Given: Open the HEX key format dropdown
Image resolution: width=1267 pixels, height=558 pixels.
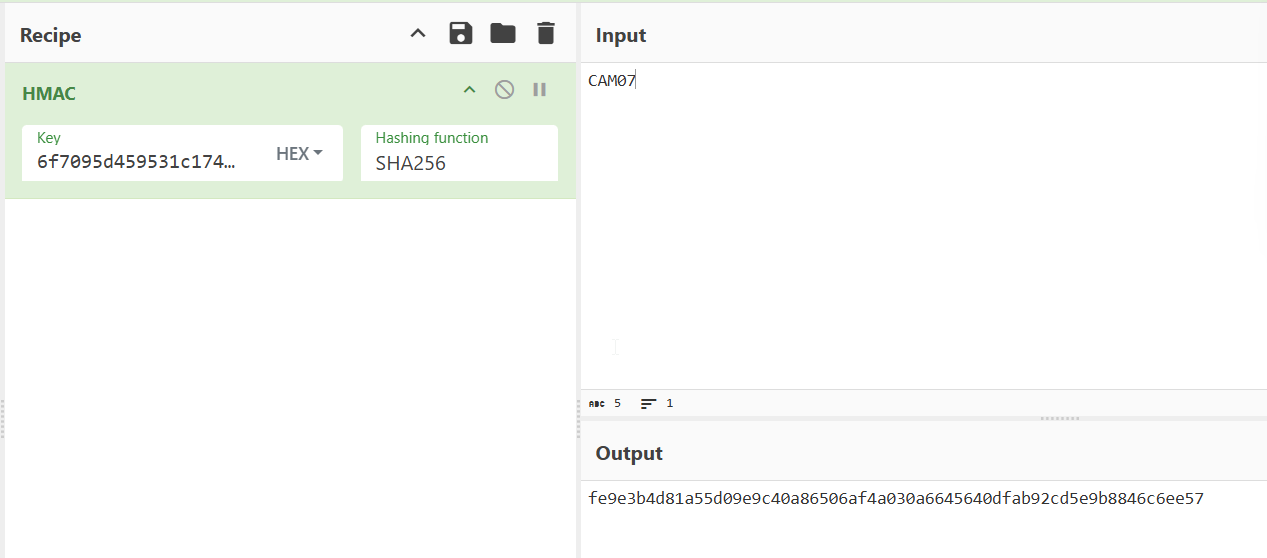Looking at the screenshot, I should click(300, 153).
